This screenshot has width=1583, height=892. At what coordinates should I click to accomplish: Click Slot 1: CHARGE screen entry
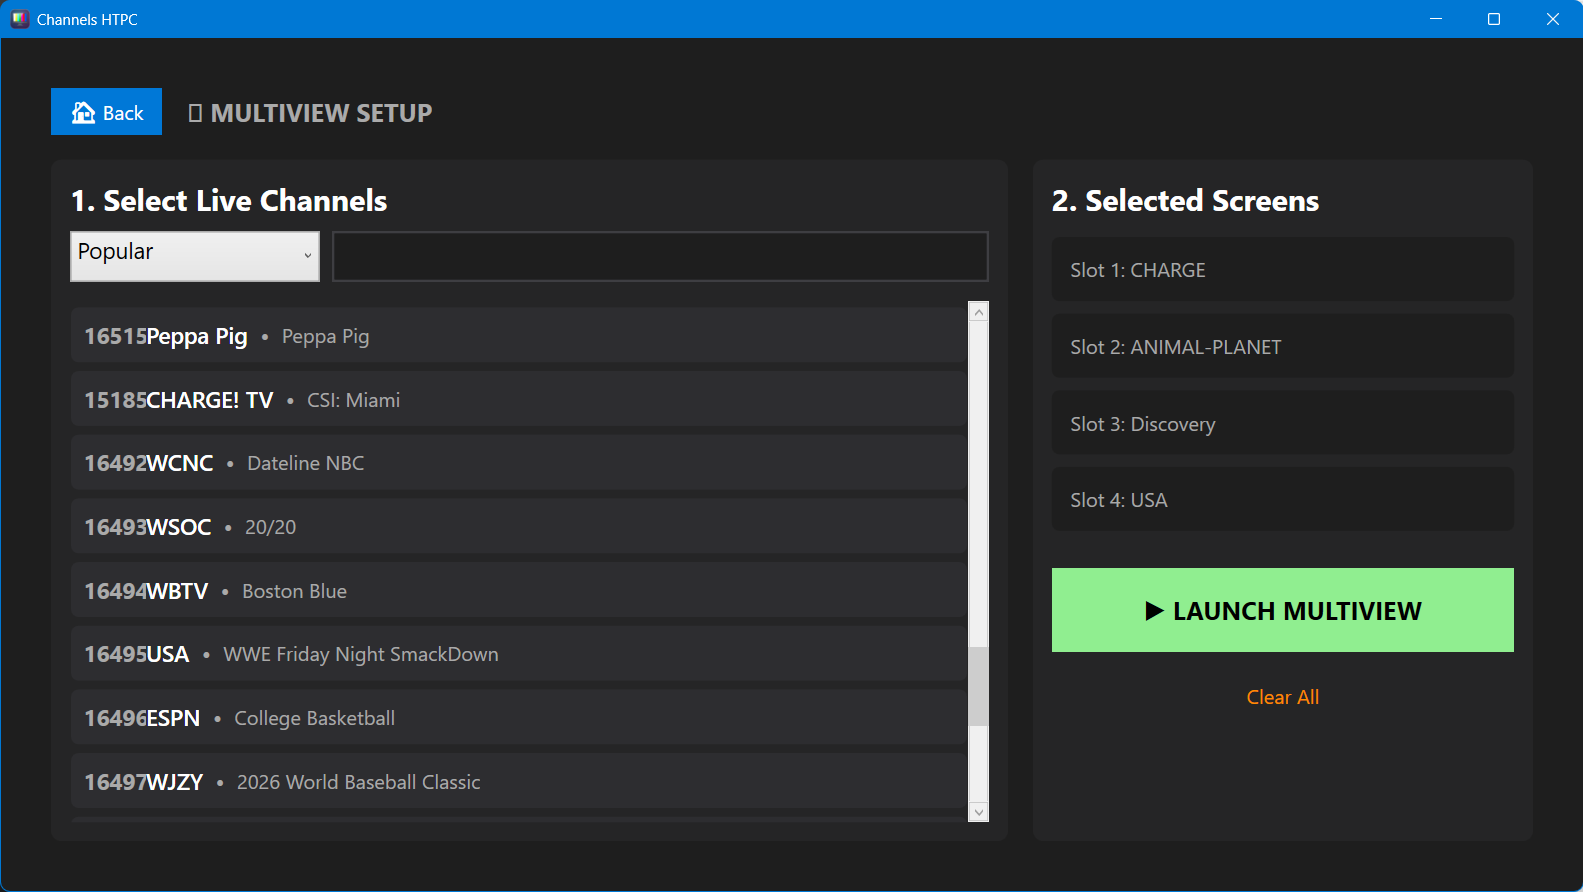pos(1282,270)
